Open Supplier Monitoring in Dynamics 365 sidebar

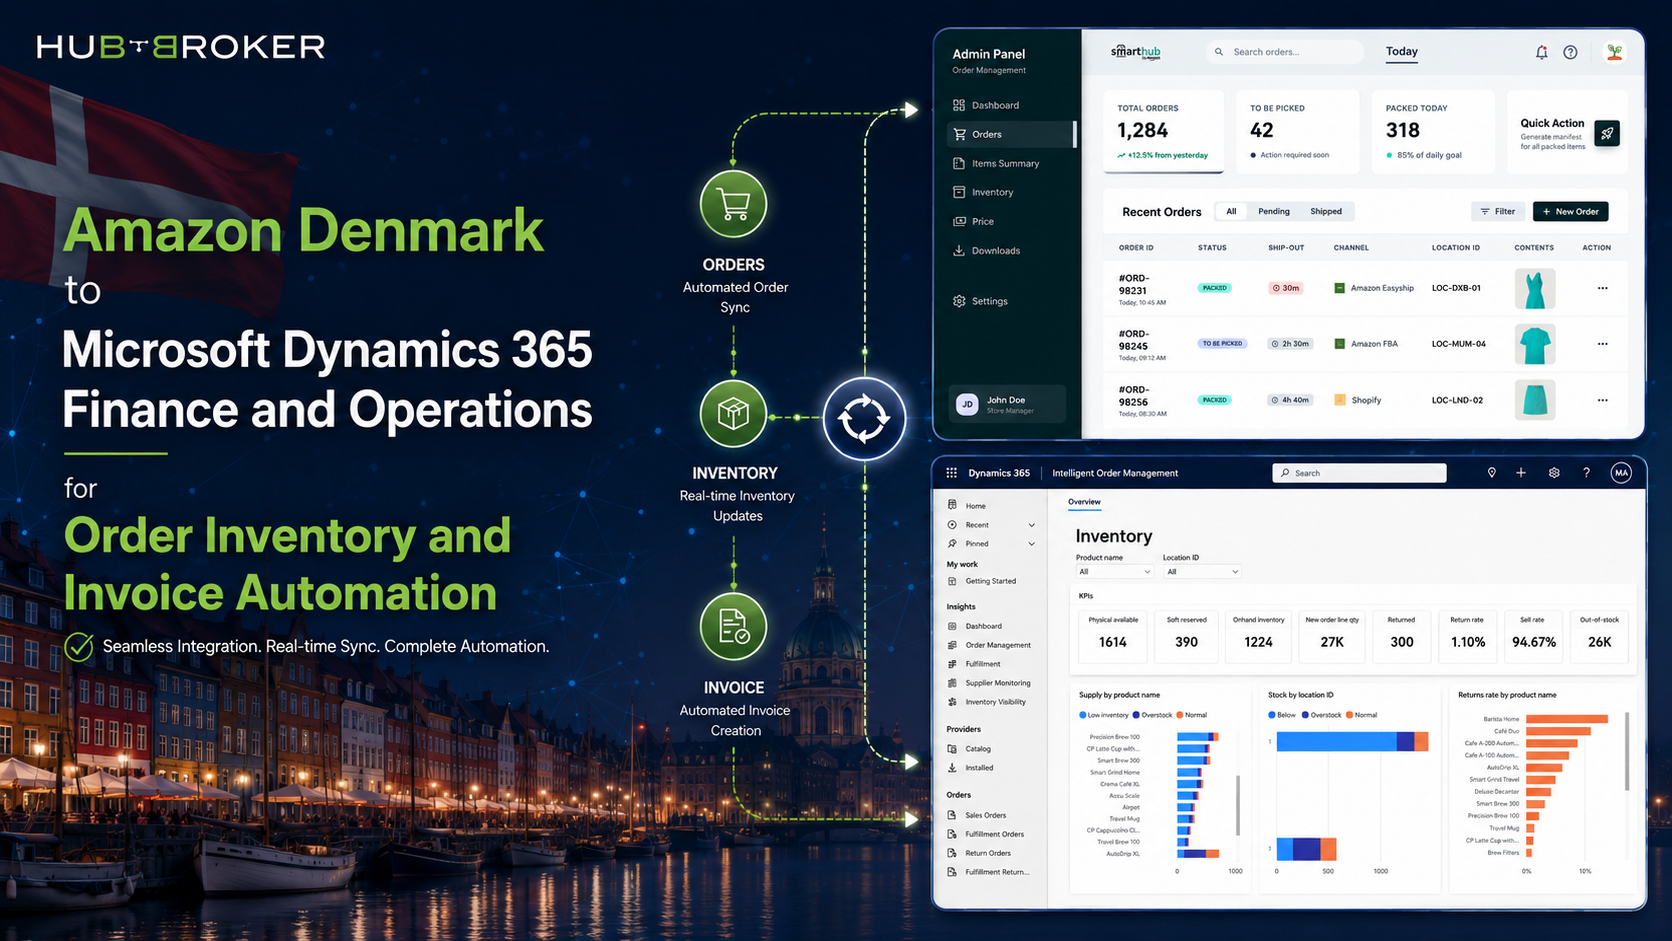[x=989, y=683]
